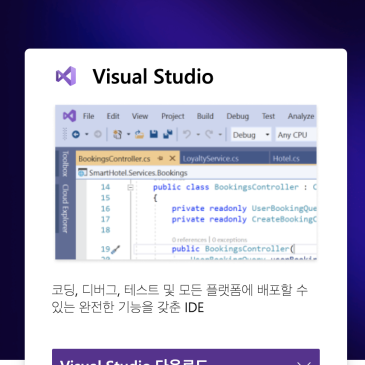365x365 pixels.
Task: Click the open file folder icon
Action: pyautogui.click(x=139, y=134)
